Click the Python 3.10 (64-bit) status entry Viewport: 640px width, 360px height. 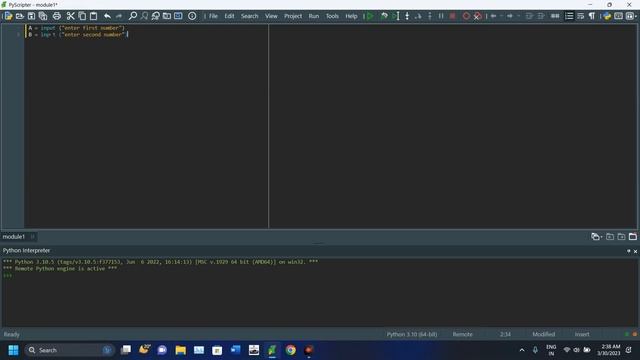[412, 334]
